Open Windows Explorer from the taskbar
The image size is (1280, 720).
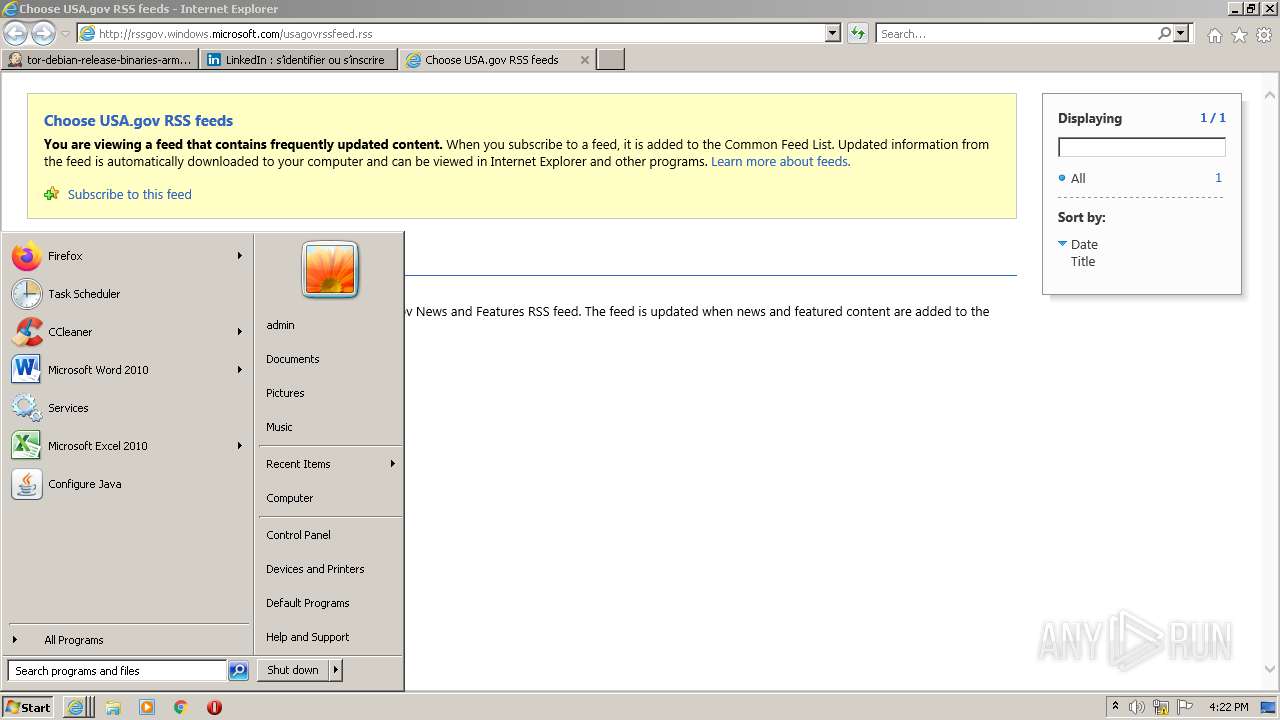(x=113, y=707)
